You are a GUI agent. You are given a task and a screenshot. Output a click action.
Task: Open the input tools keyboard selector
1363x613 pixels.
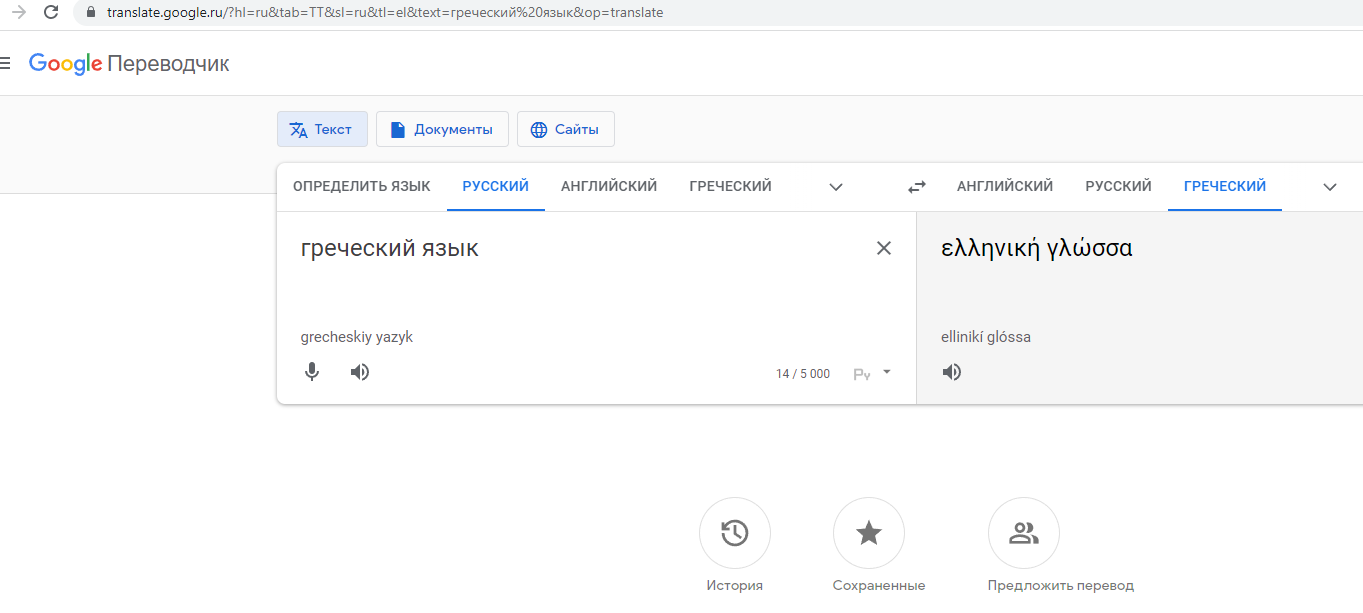tap(862, 374)
